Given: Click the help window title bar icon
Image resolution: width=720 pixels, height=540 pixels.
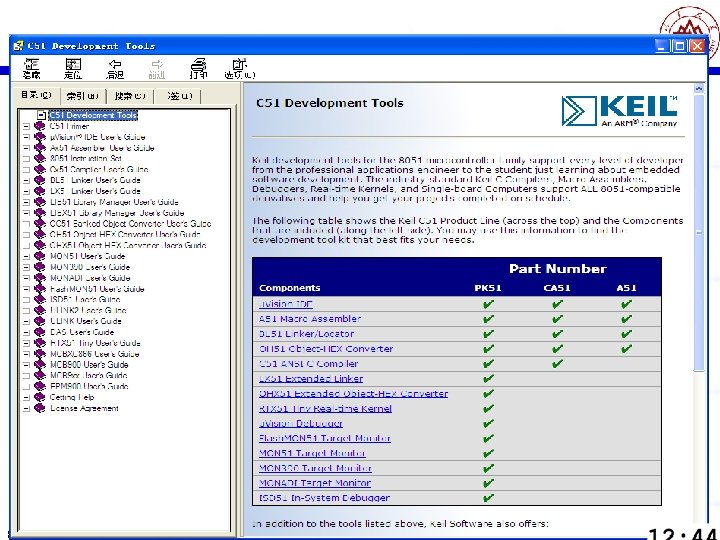Looking at the screenshot, I should point(18,46).
